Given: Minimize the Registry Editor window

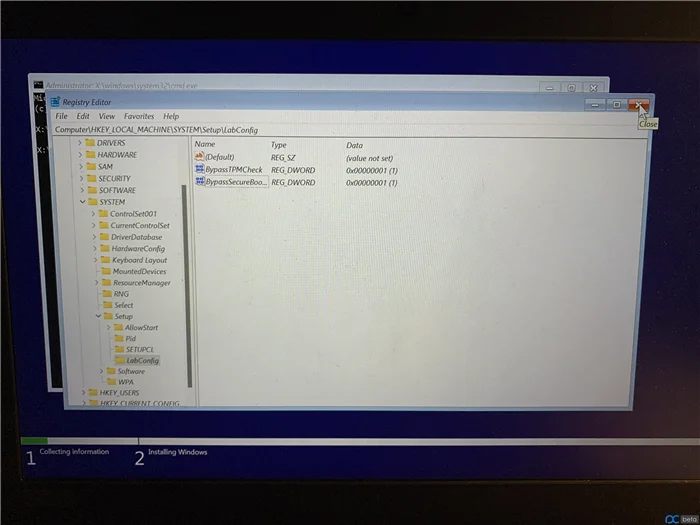Looking at the screenshot, I should tap(595, 104).
